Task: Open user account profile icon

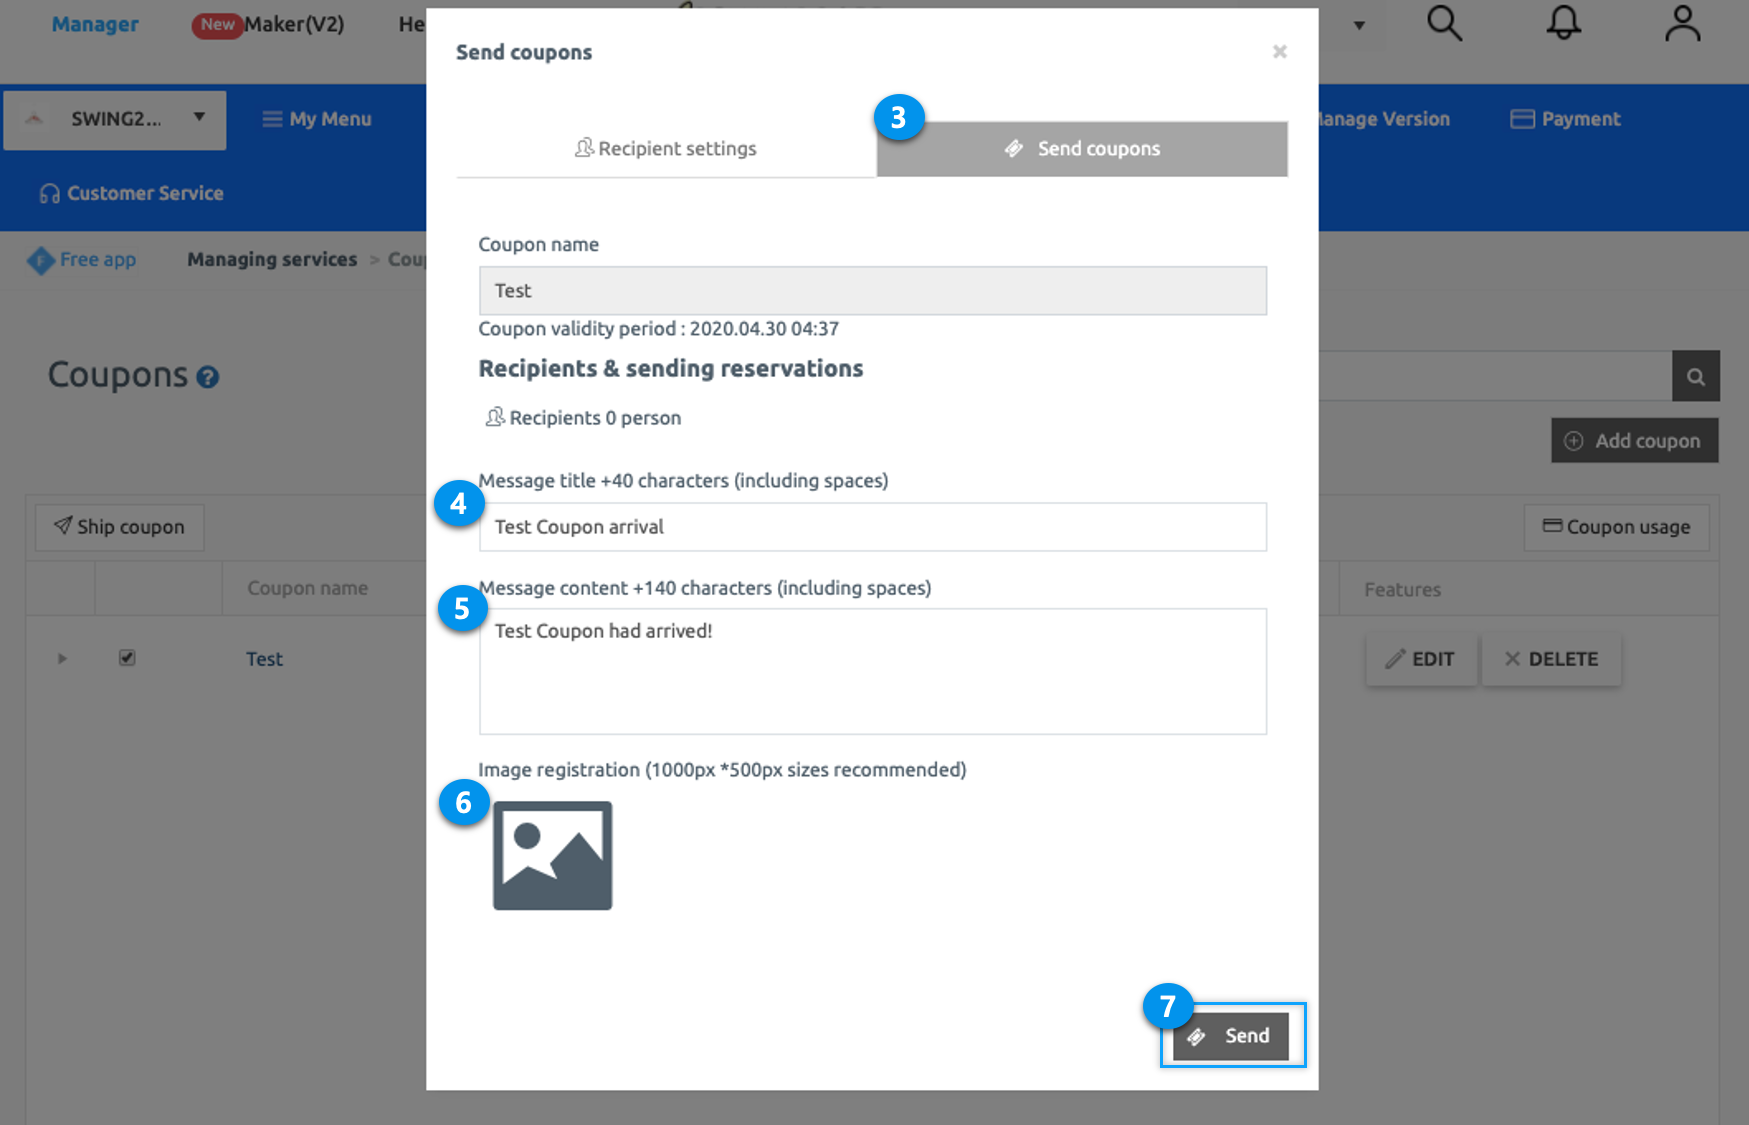Action: [1682, 23]
